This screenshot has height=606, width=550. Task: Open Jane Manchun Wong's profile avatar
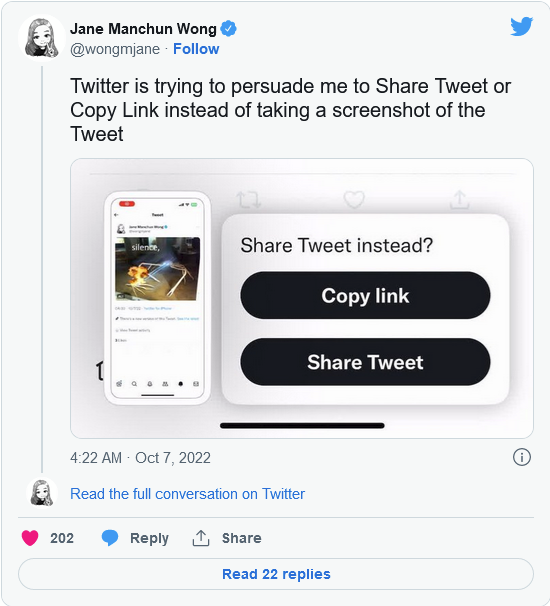coord(42,38)
